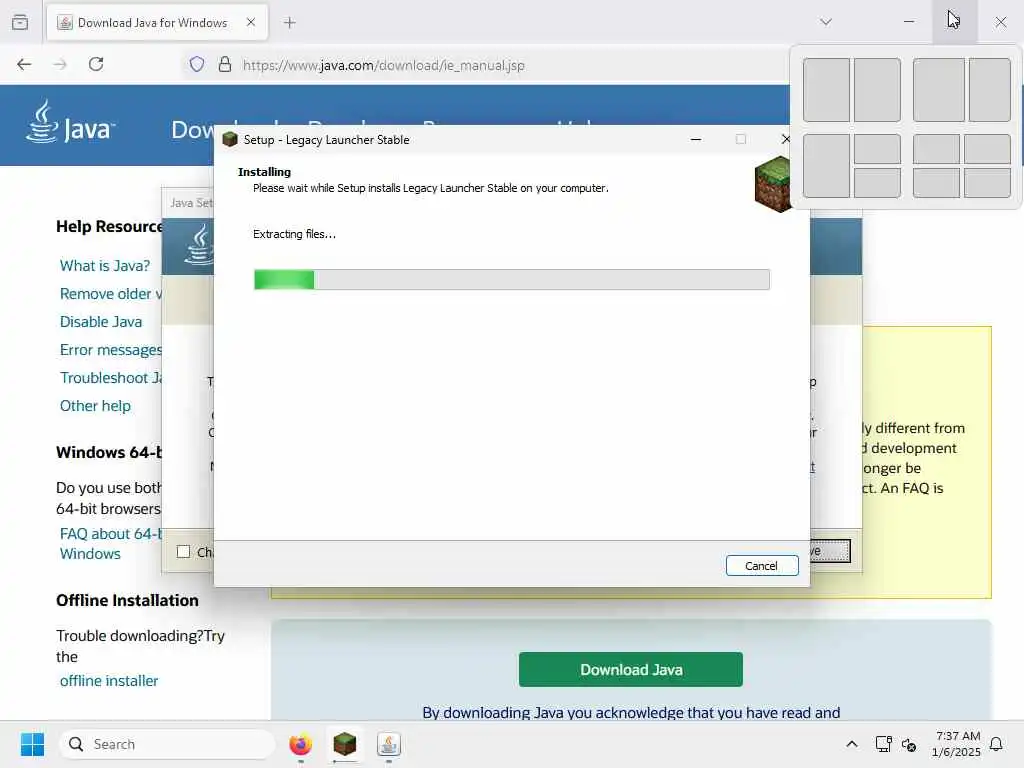This screenshot has width=1024, height=768.
Task: Open Error messages help link
Action: pos(110,350)
